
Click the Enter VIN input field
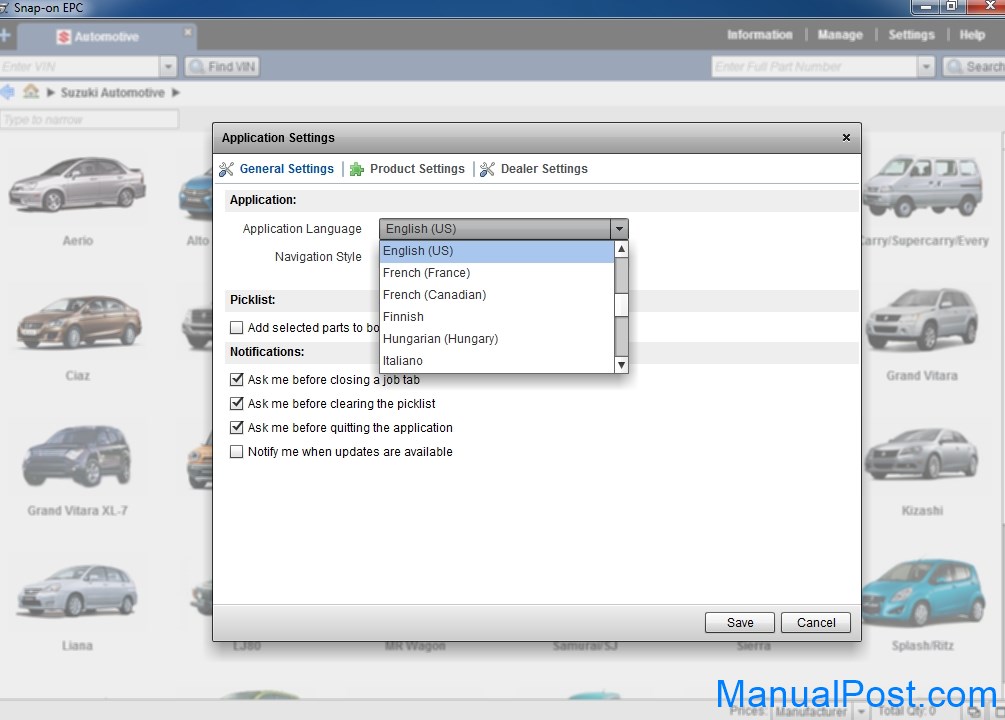coord(79,67)
